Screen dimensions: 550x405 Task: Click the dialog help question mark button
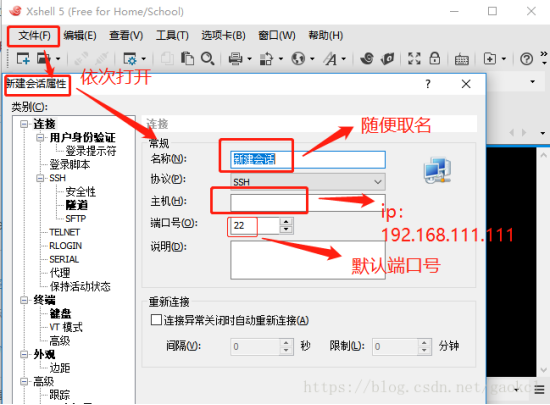[x=428, y=84]
